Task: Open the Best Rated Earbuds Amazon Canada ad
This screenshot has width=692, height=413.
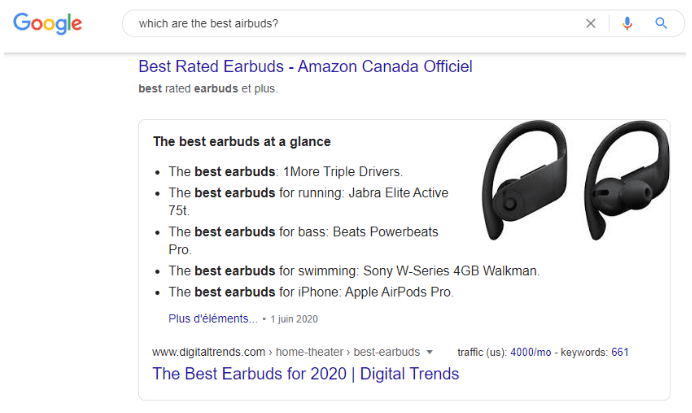Action: [305, 67]
